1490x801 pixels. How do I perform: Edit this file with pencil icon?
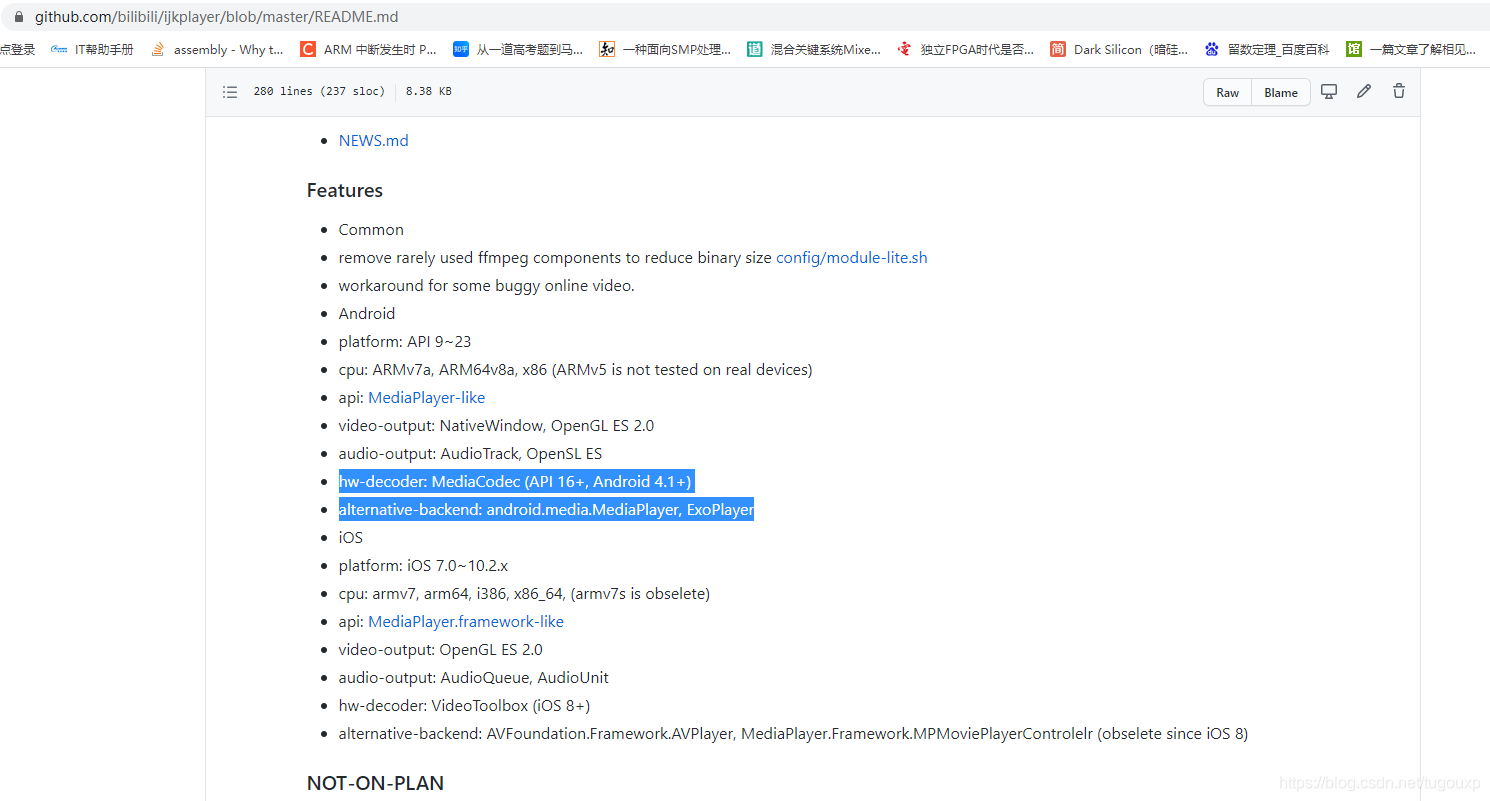1364,91
